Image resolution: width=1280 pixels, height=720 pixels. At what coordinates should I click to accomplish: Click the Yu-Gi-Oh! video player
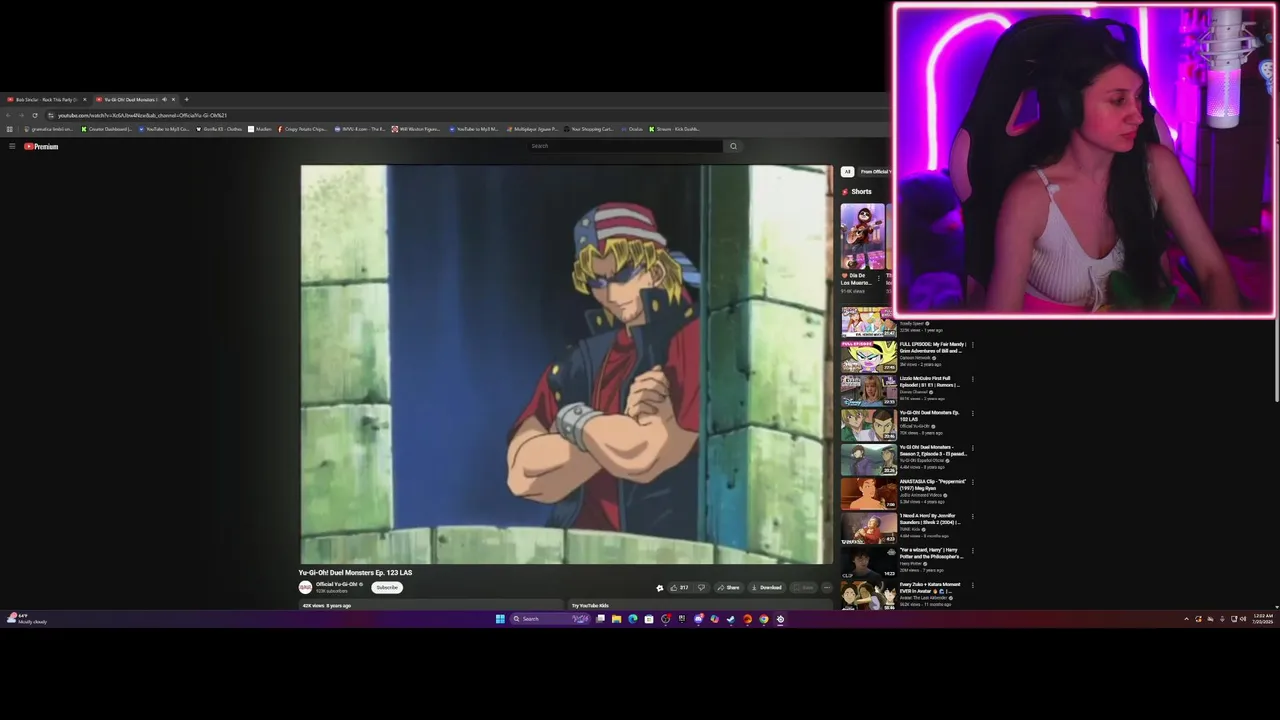pyautogui.click(x=566, y=365)
